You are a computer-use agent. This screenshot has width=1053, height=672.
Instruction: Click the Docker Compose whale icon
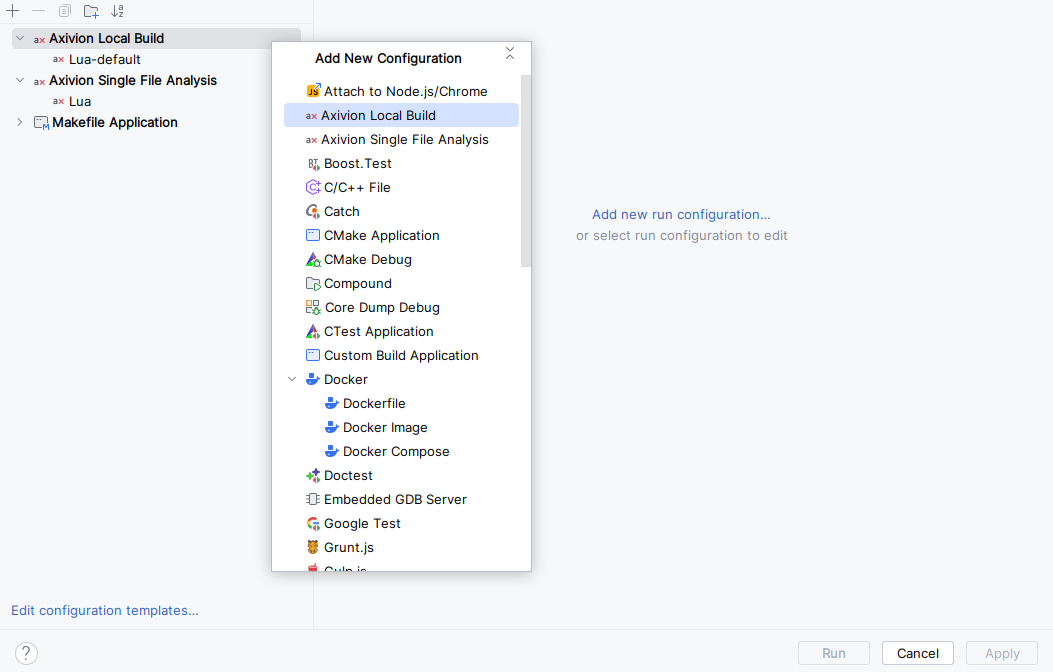(332, 452)
